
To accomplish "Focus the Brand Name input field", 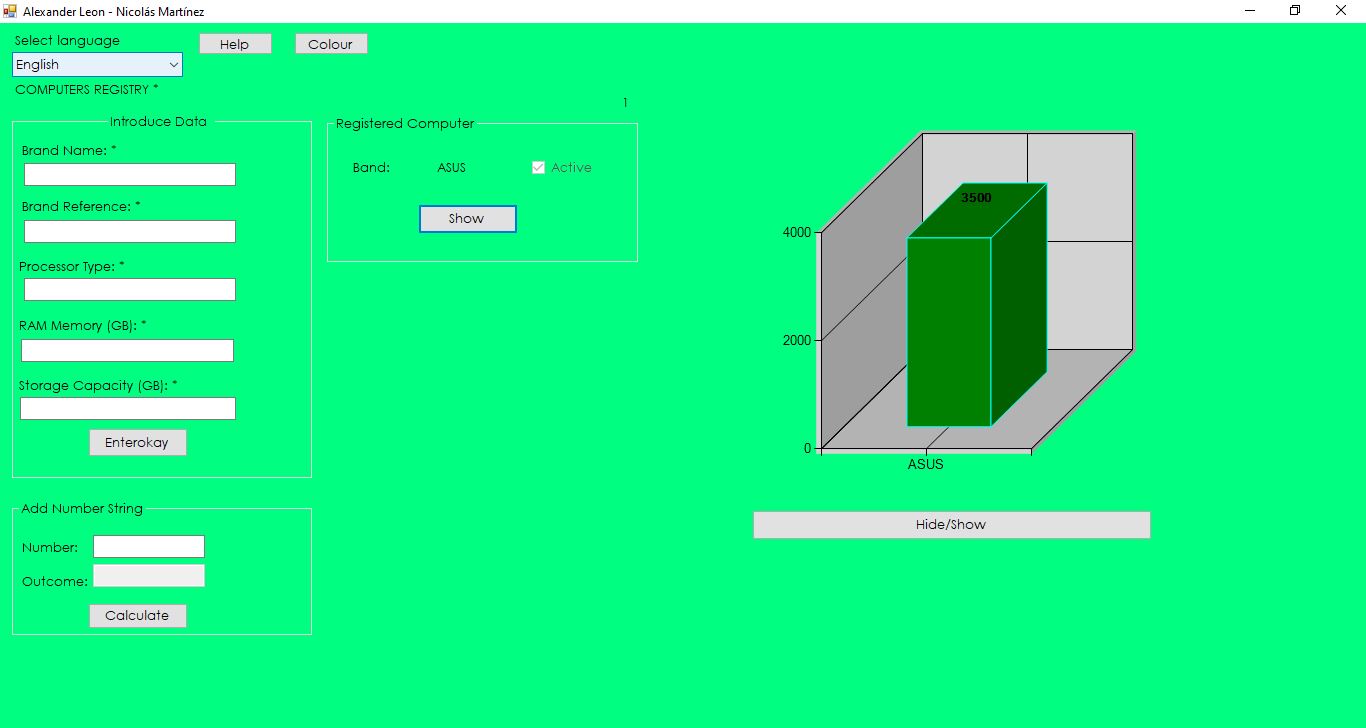I will point(130,175).
